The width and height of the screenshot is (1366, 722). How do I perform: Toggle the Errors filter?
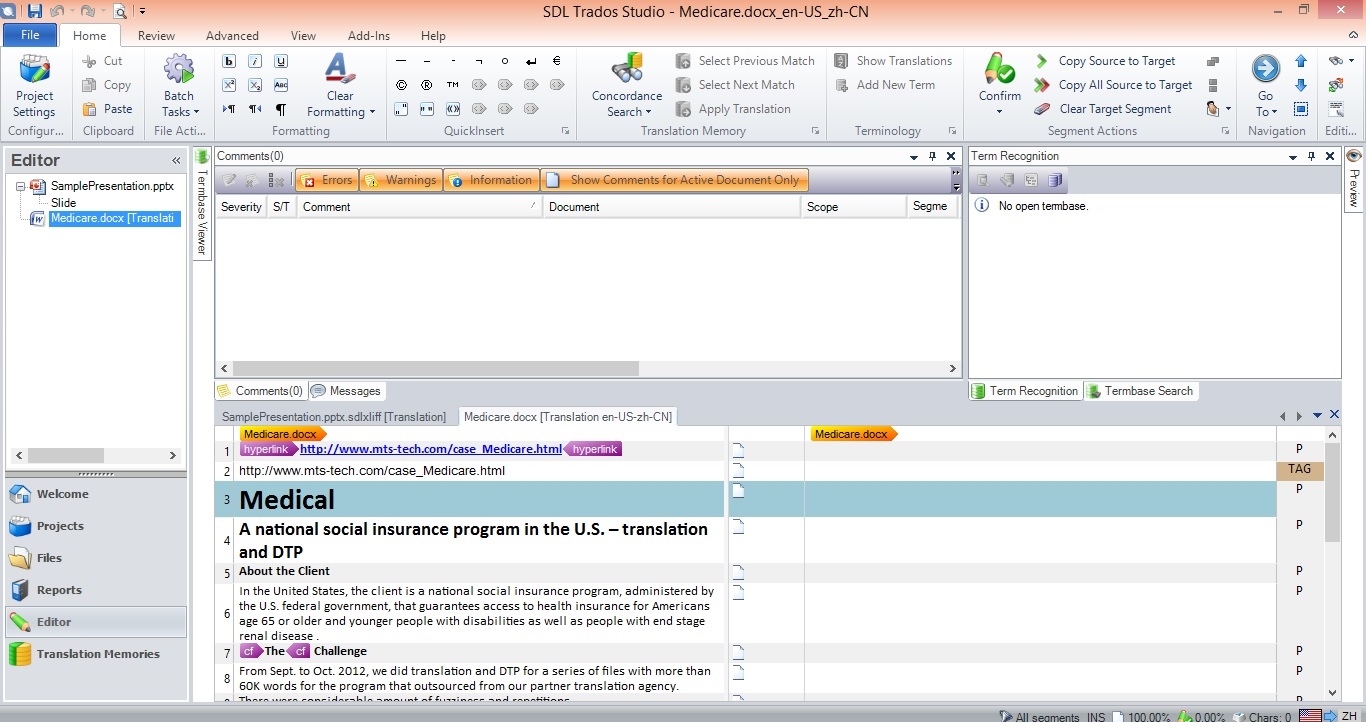coord(327,180)
